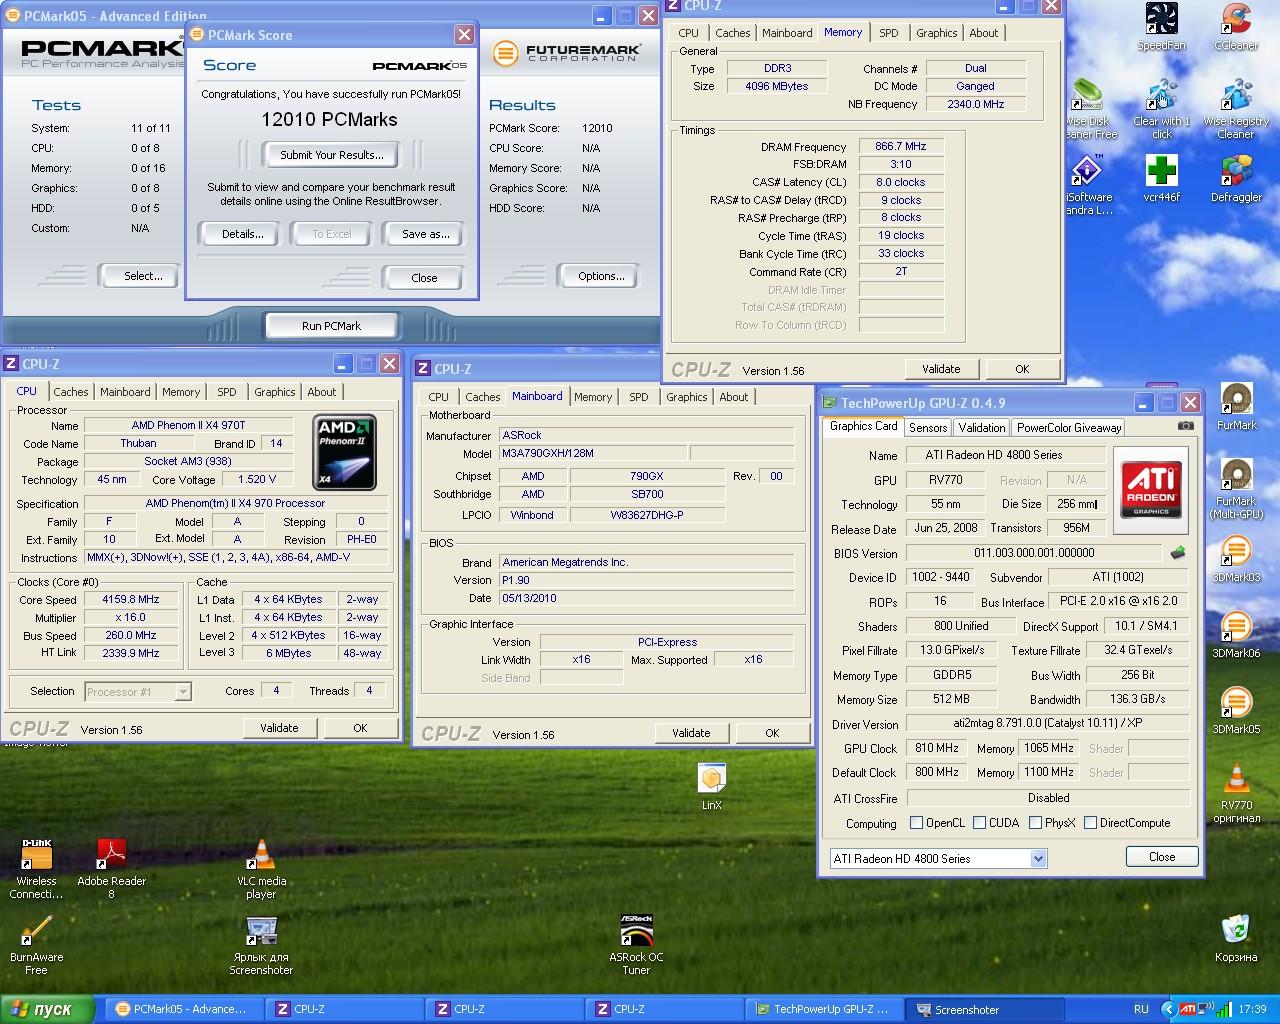Click the ATI Radeon logo in GPU-Z
The width and height of the screenshot is (1280, 1024).
[1151, 488]
